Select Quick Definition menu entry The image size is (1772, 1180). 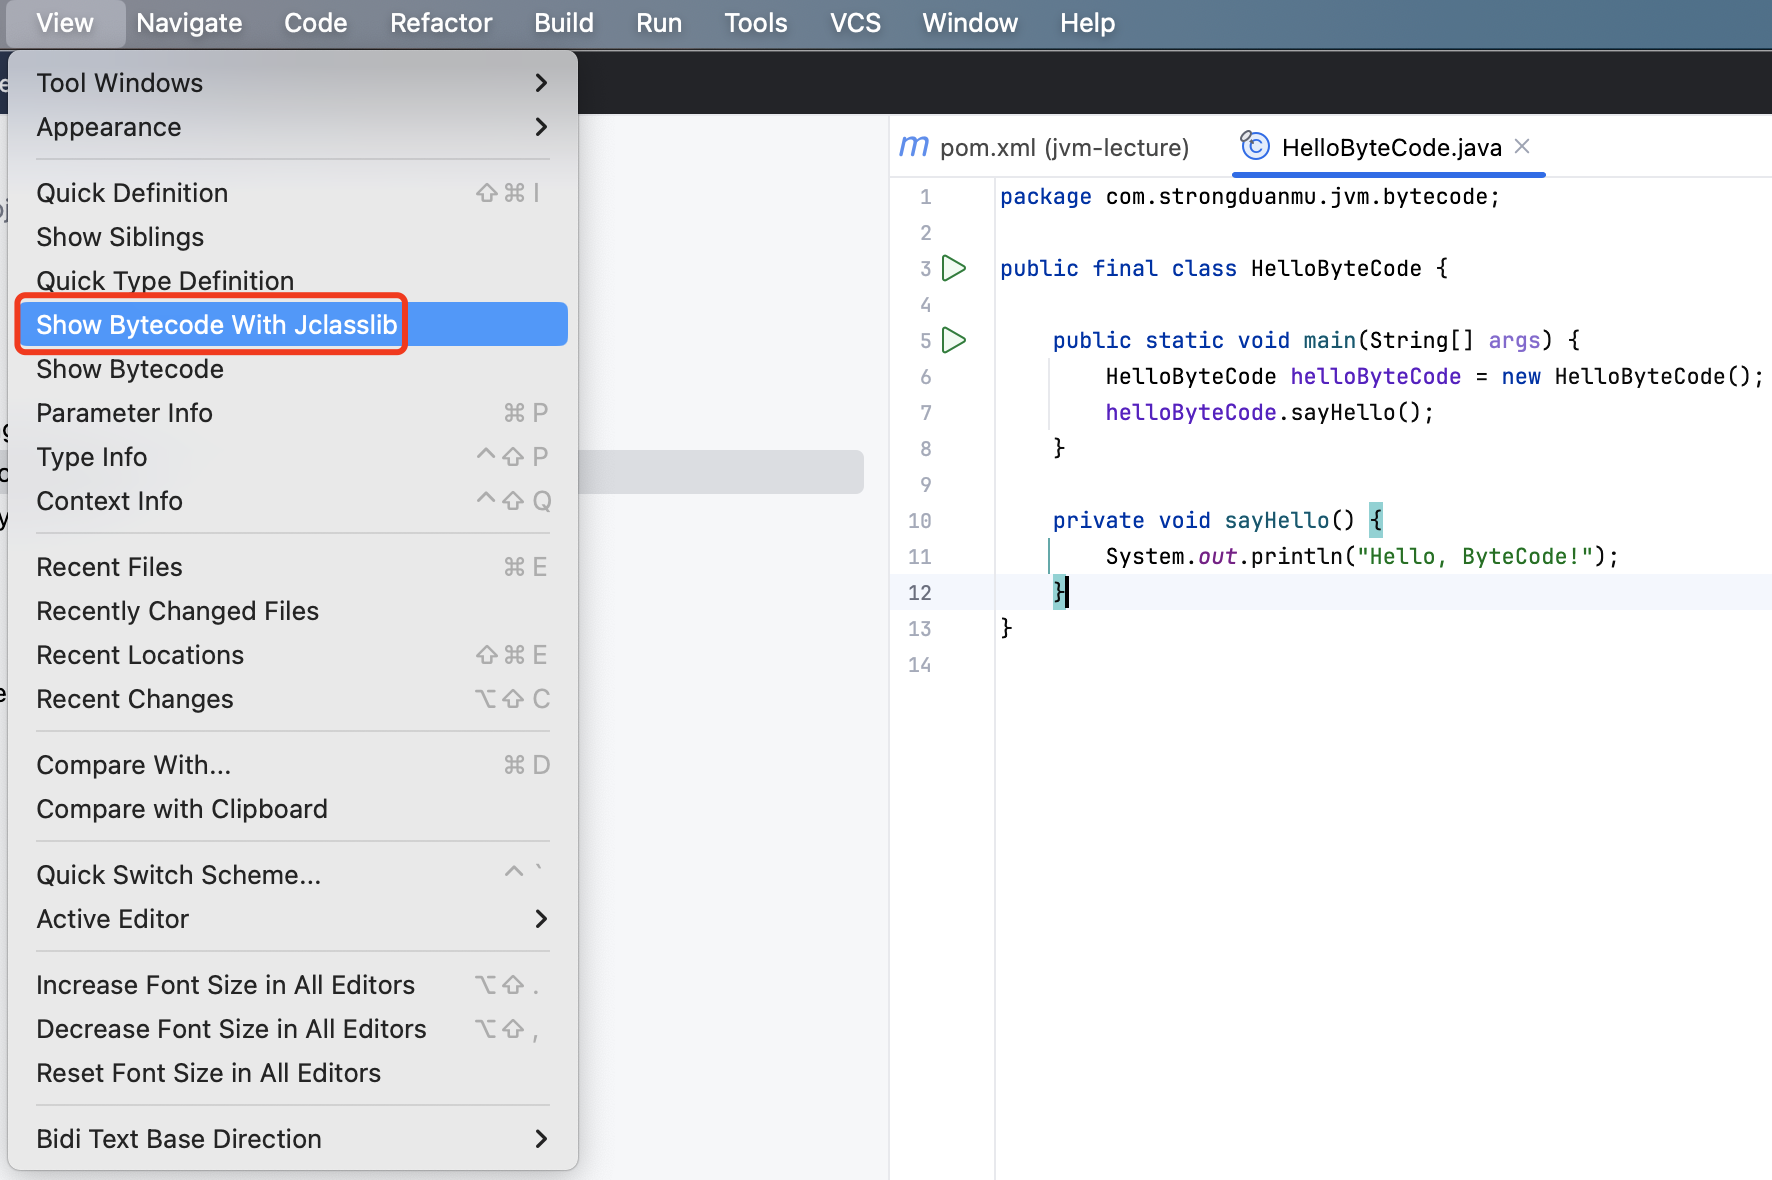tap(132, 193)
